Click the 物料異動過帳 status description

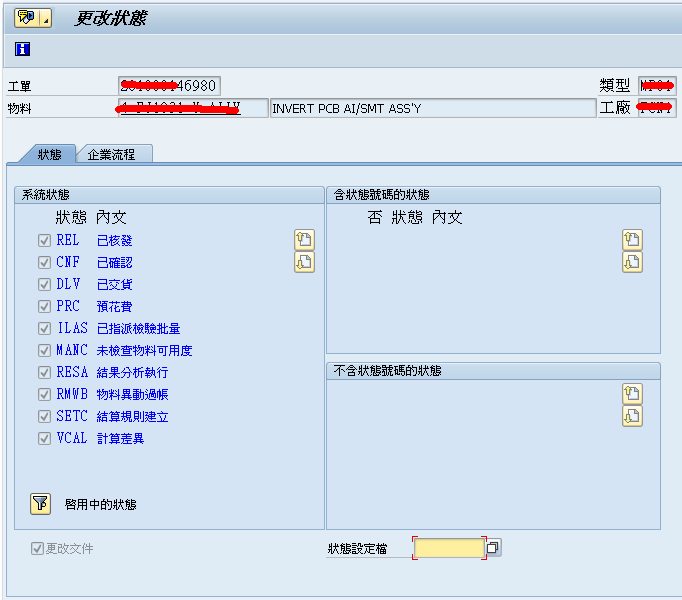click(x=132, y=395)
